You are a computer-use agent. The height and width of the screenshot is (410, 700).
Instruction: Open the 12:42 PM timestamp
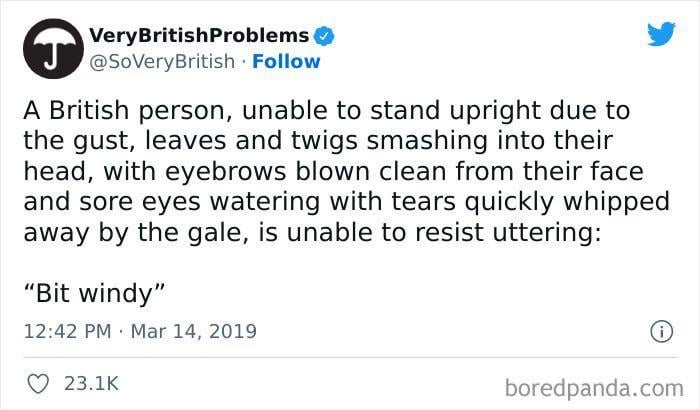[x=67, y=331]
